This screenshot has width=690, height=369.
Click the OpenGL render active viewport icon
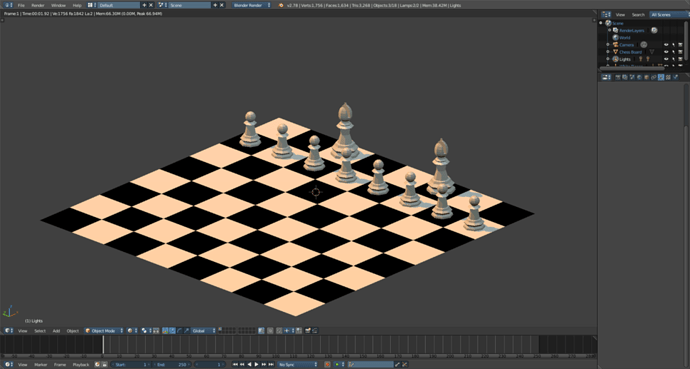(x=308, y=331)
